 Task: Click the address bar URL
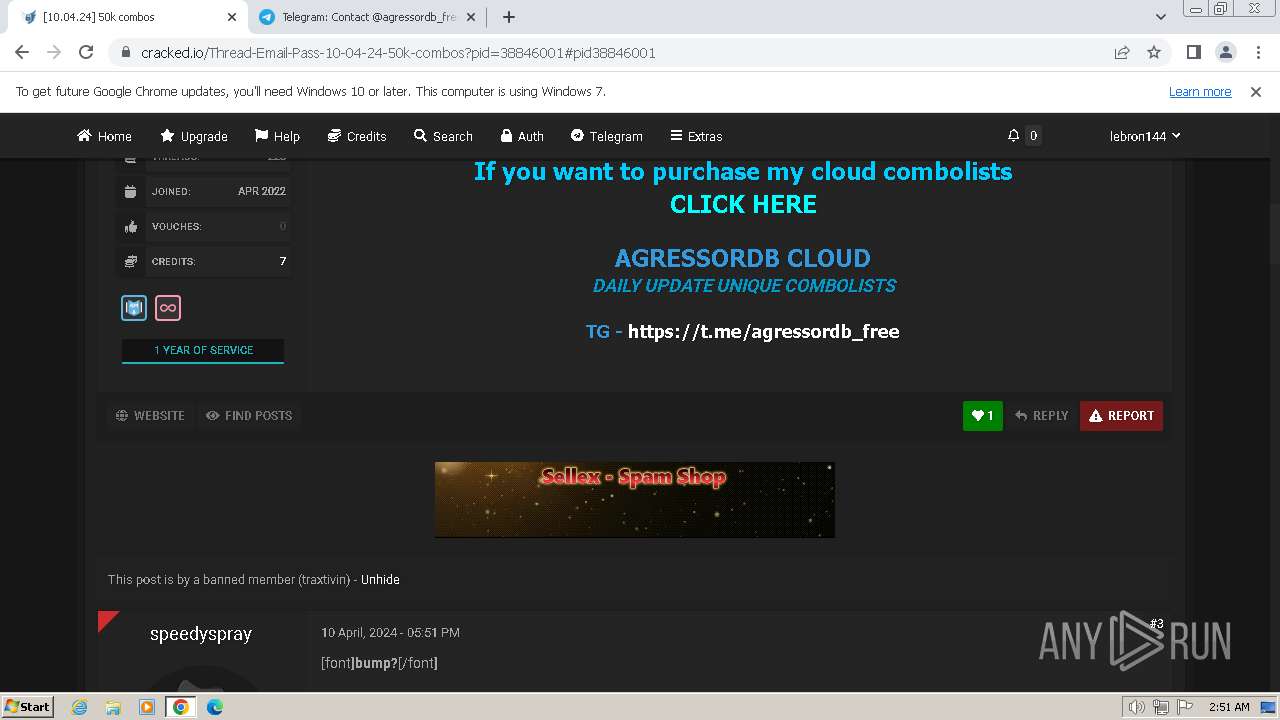tap(398, 53)
